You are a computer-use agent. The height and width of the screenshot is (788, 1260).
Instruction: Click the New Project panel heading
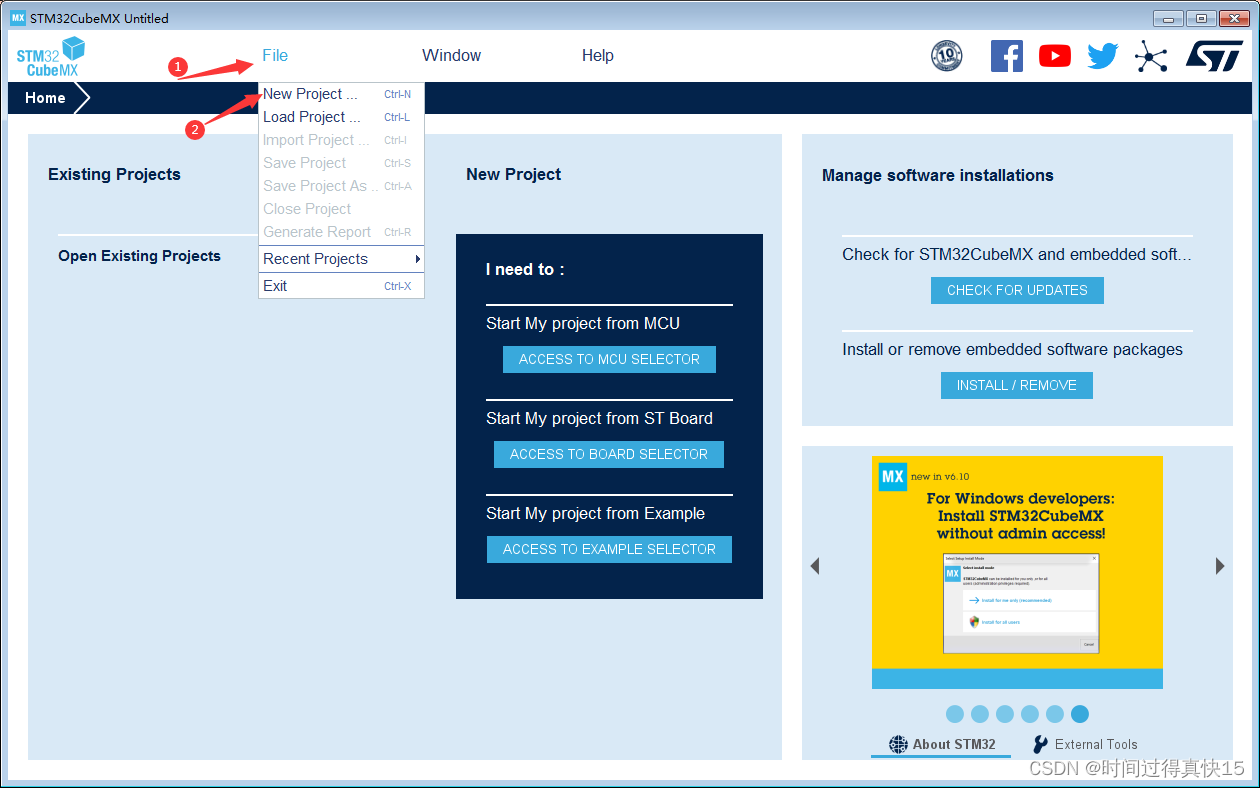click(514, 175)
